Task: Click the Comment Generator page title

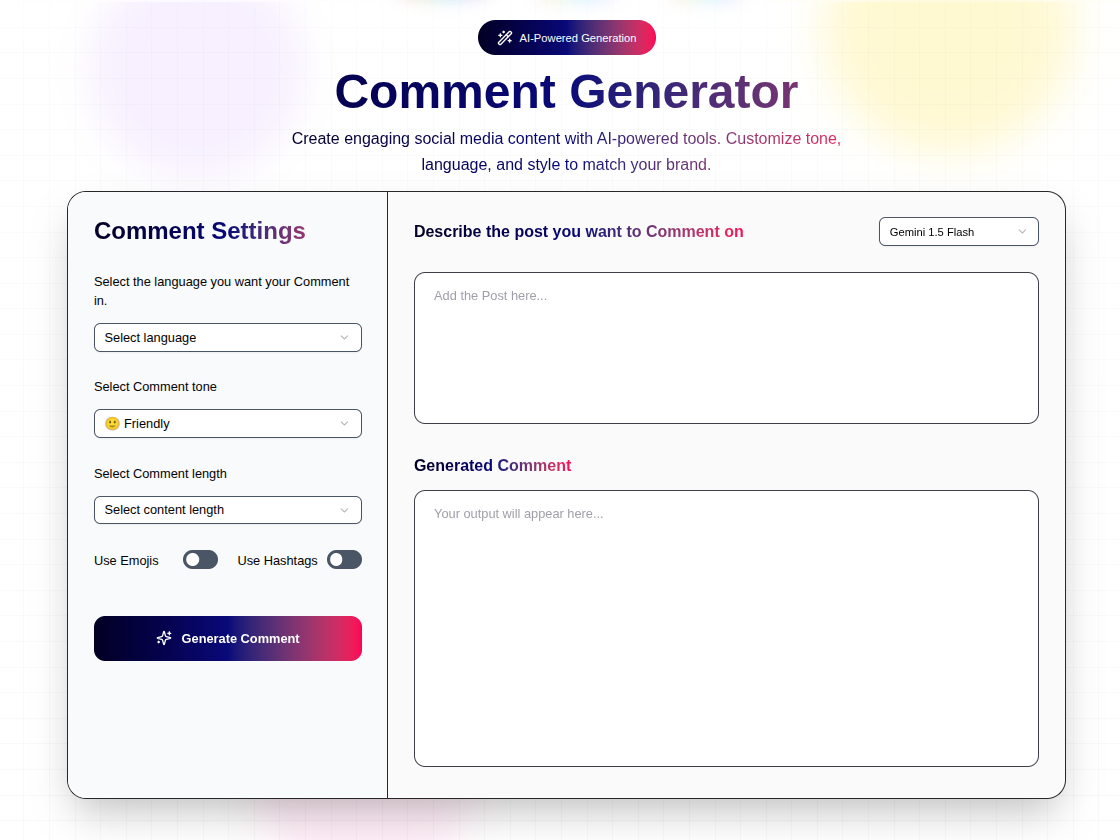Action: 566,91
